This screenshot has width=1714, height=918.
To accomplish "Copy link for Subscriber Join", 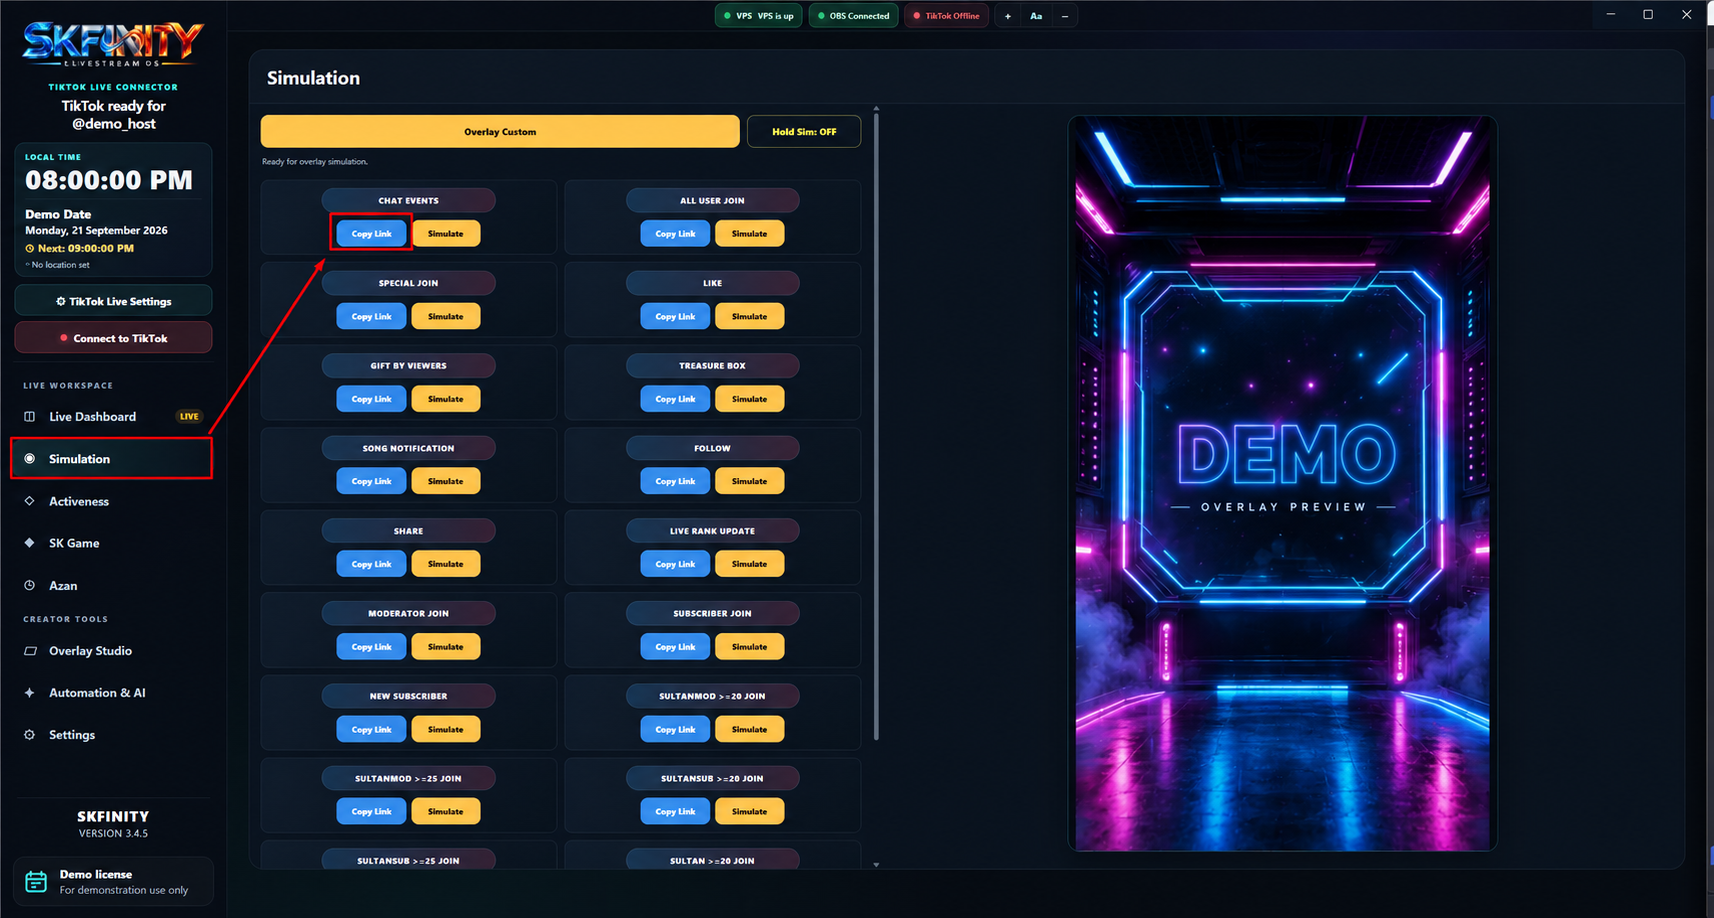I will point(675,647).
